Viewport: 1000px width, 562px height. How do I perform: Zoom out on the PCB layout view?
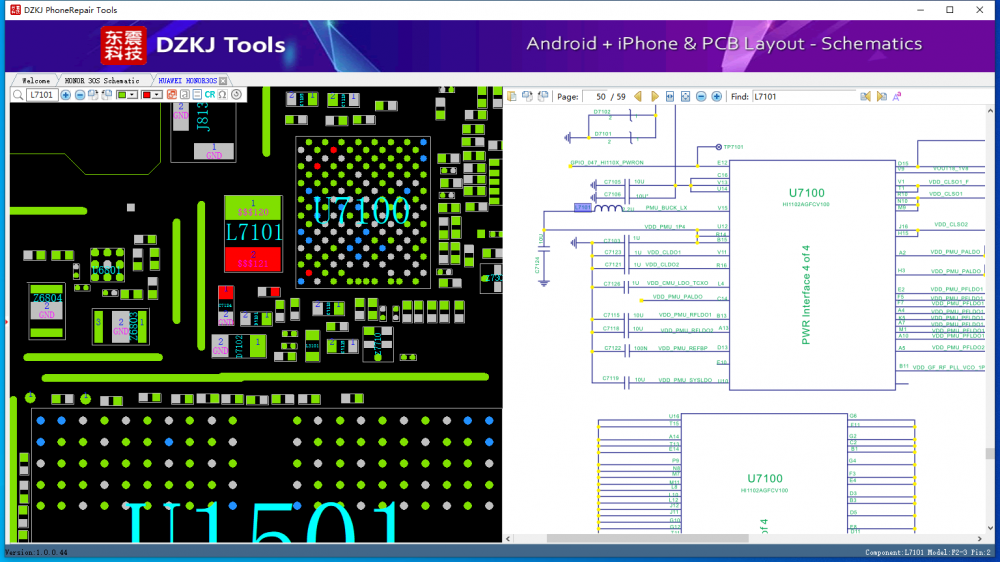pyautogui.click(x=80, y=95)
